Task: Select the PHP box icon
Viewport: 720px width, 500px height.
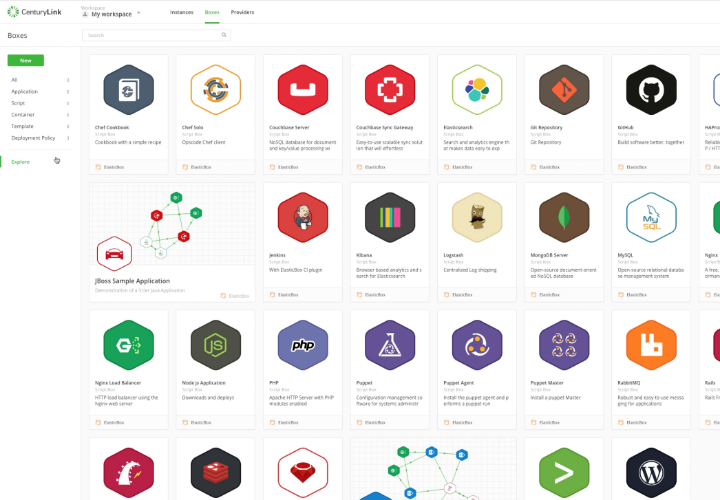Action: click(x=303, y=345)
